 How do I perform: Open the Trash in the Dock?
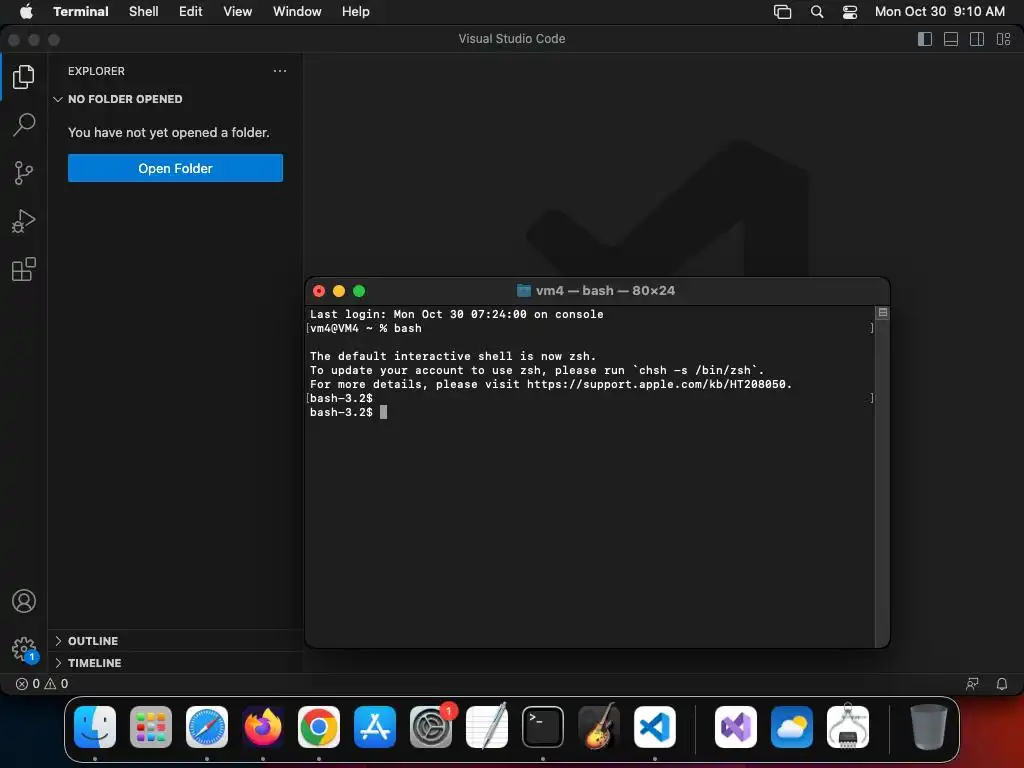pos(928,727)
